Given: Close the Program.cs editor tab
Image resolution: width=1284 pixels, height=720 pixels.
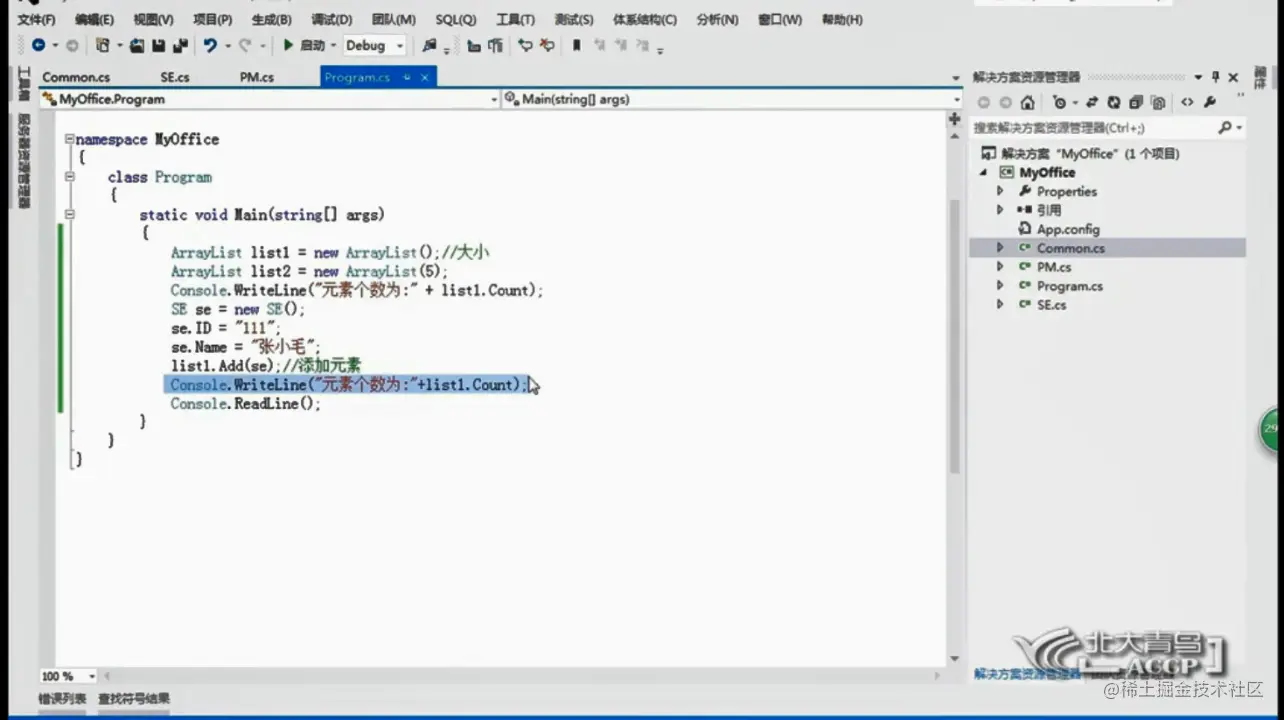Looking at the screenshot, I should tap(425, 77).
